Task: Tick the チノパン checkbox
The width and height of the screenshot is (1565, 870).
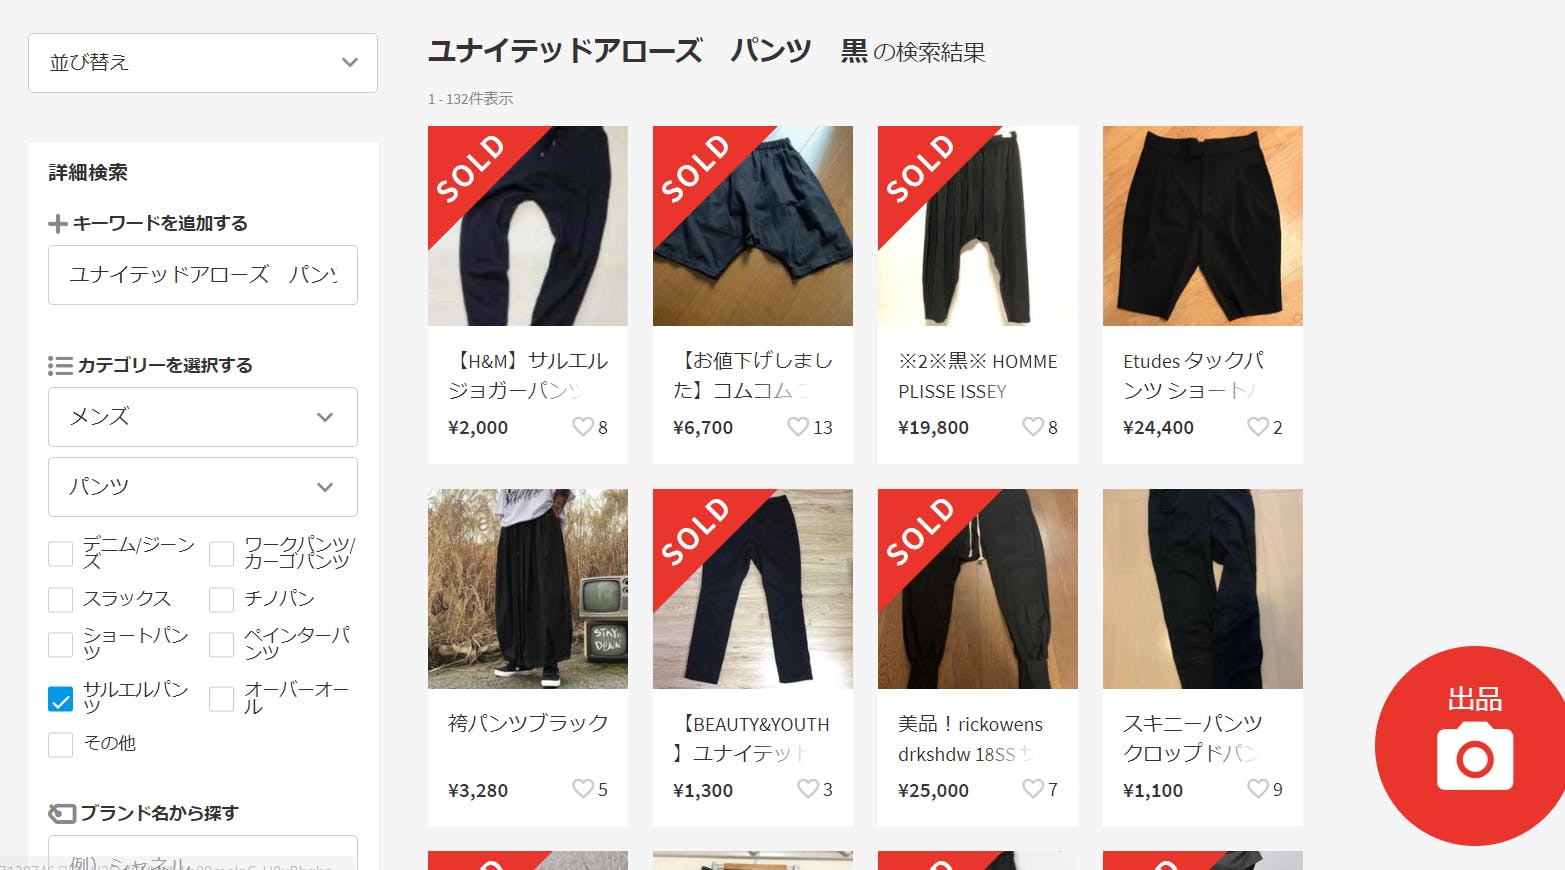Action: pos(221,599)
